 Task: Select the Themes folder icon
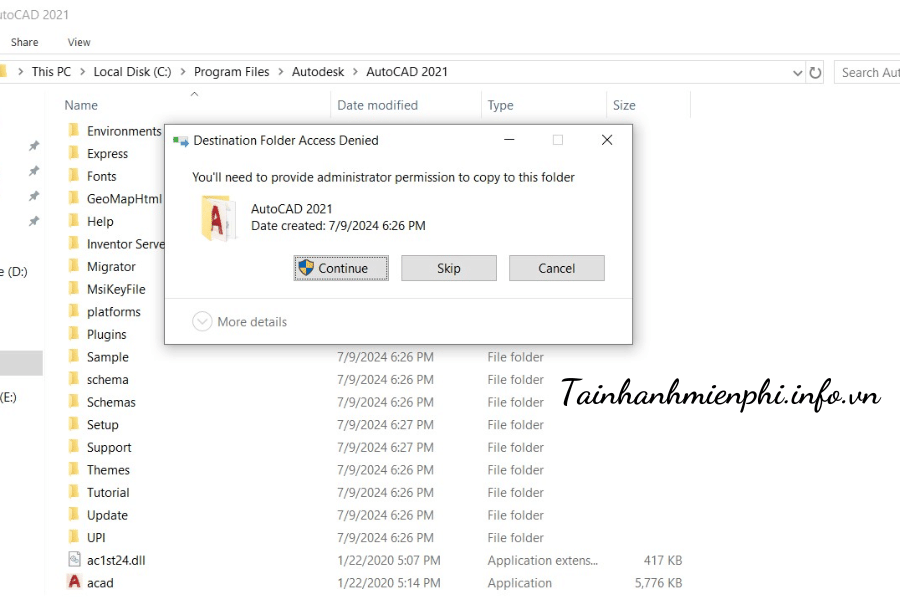pos(74,470)
